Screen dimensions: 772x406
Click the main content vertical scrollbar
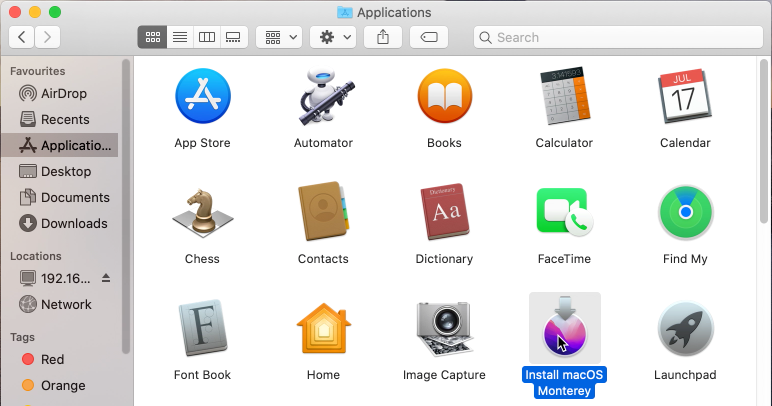click(x=764, y=142)
